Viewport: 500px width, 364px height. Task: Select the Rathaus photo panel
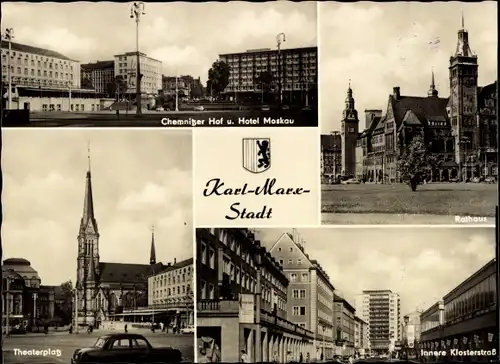[x=408, y=113]
